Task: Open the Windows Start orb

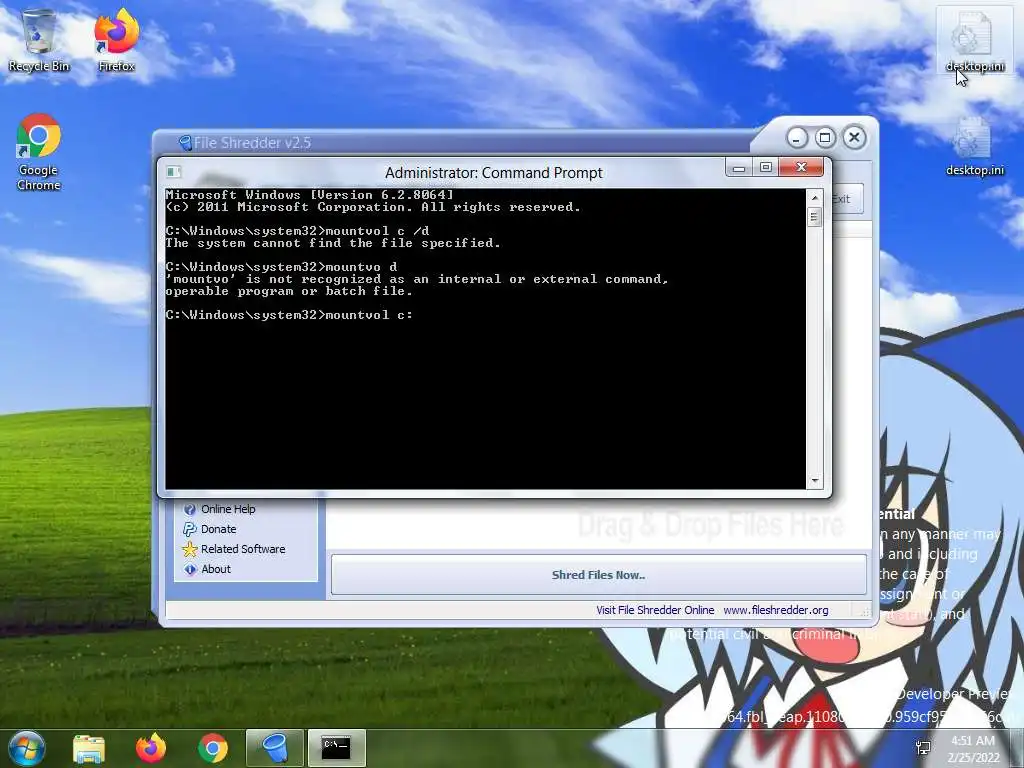Action: pyautogui.click(x=27, y=748)
